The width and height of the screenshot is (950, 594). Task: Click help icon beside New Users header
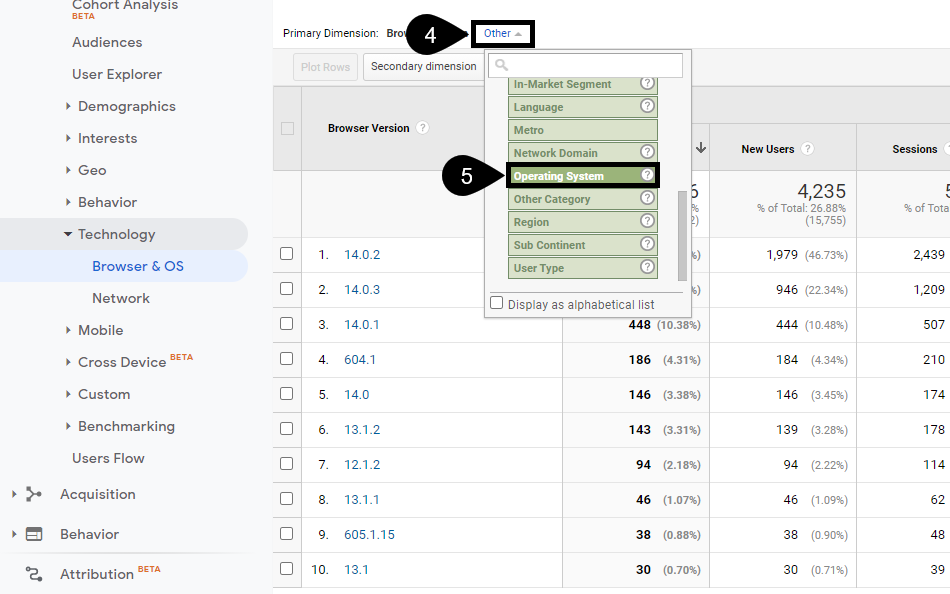(807, 149)
